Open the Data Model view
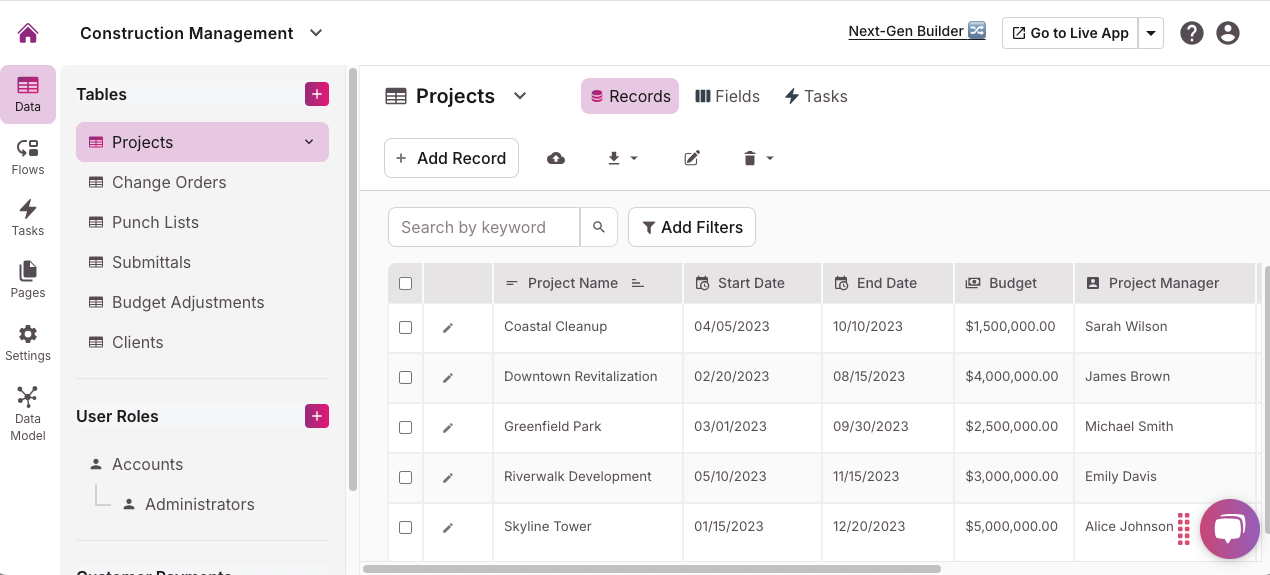1270x575 pixels. pos(28,413)
